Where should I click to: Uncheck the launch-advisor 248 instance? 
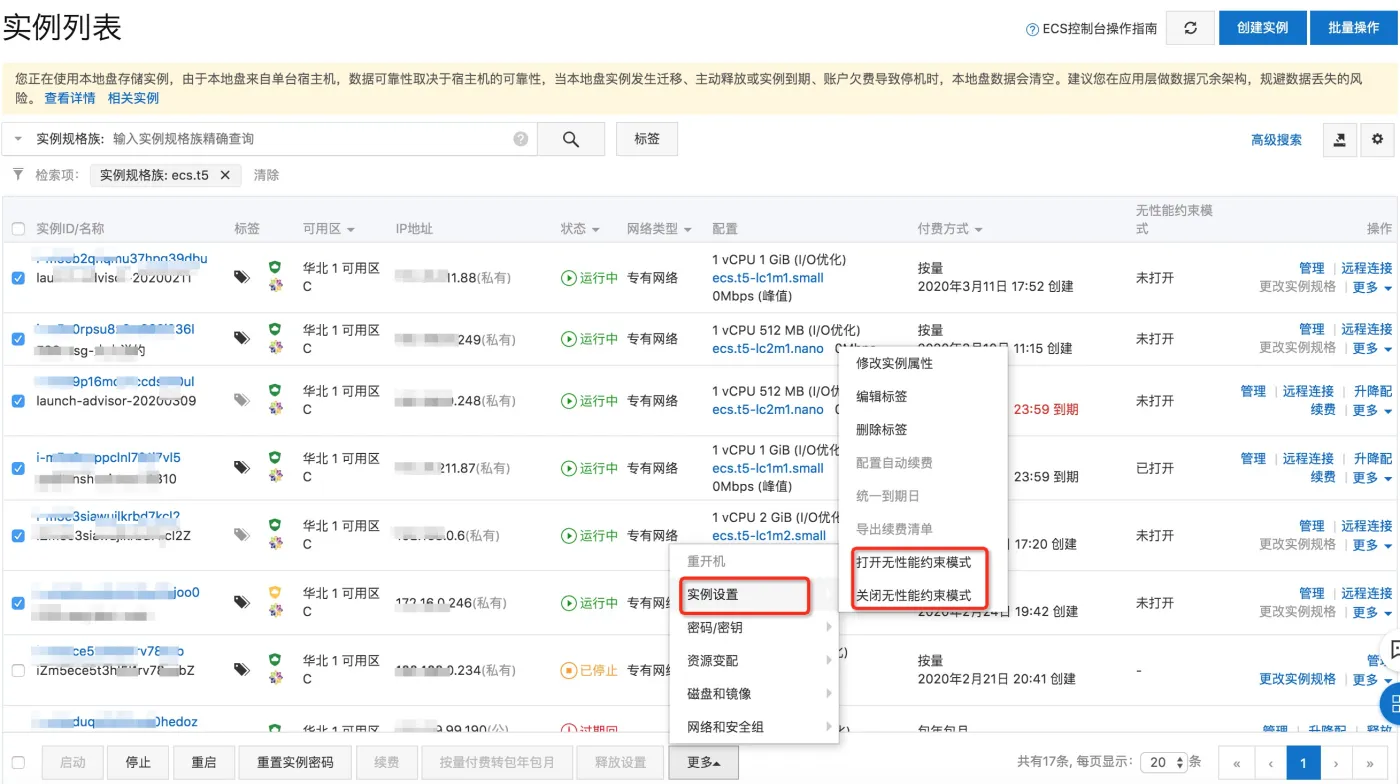pyautogui.click(x=18, y=400)
